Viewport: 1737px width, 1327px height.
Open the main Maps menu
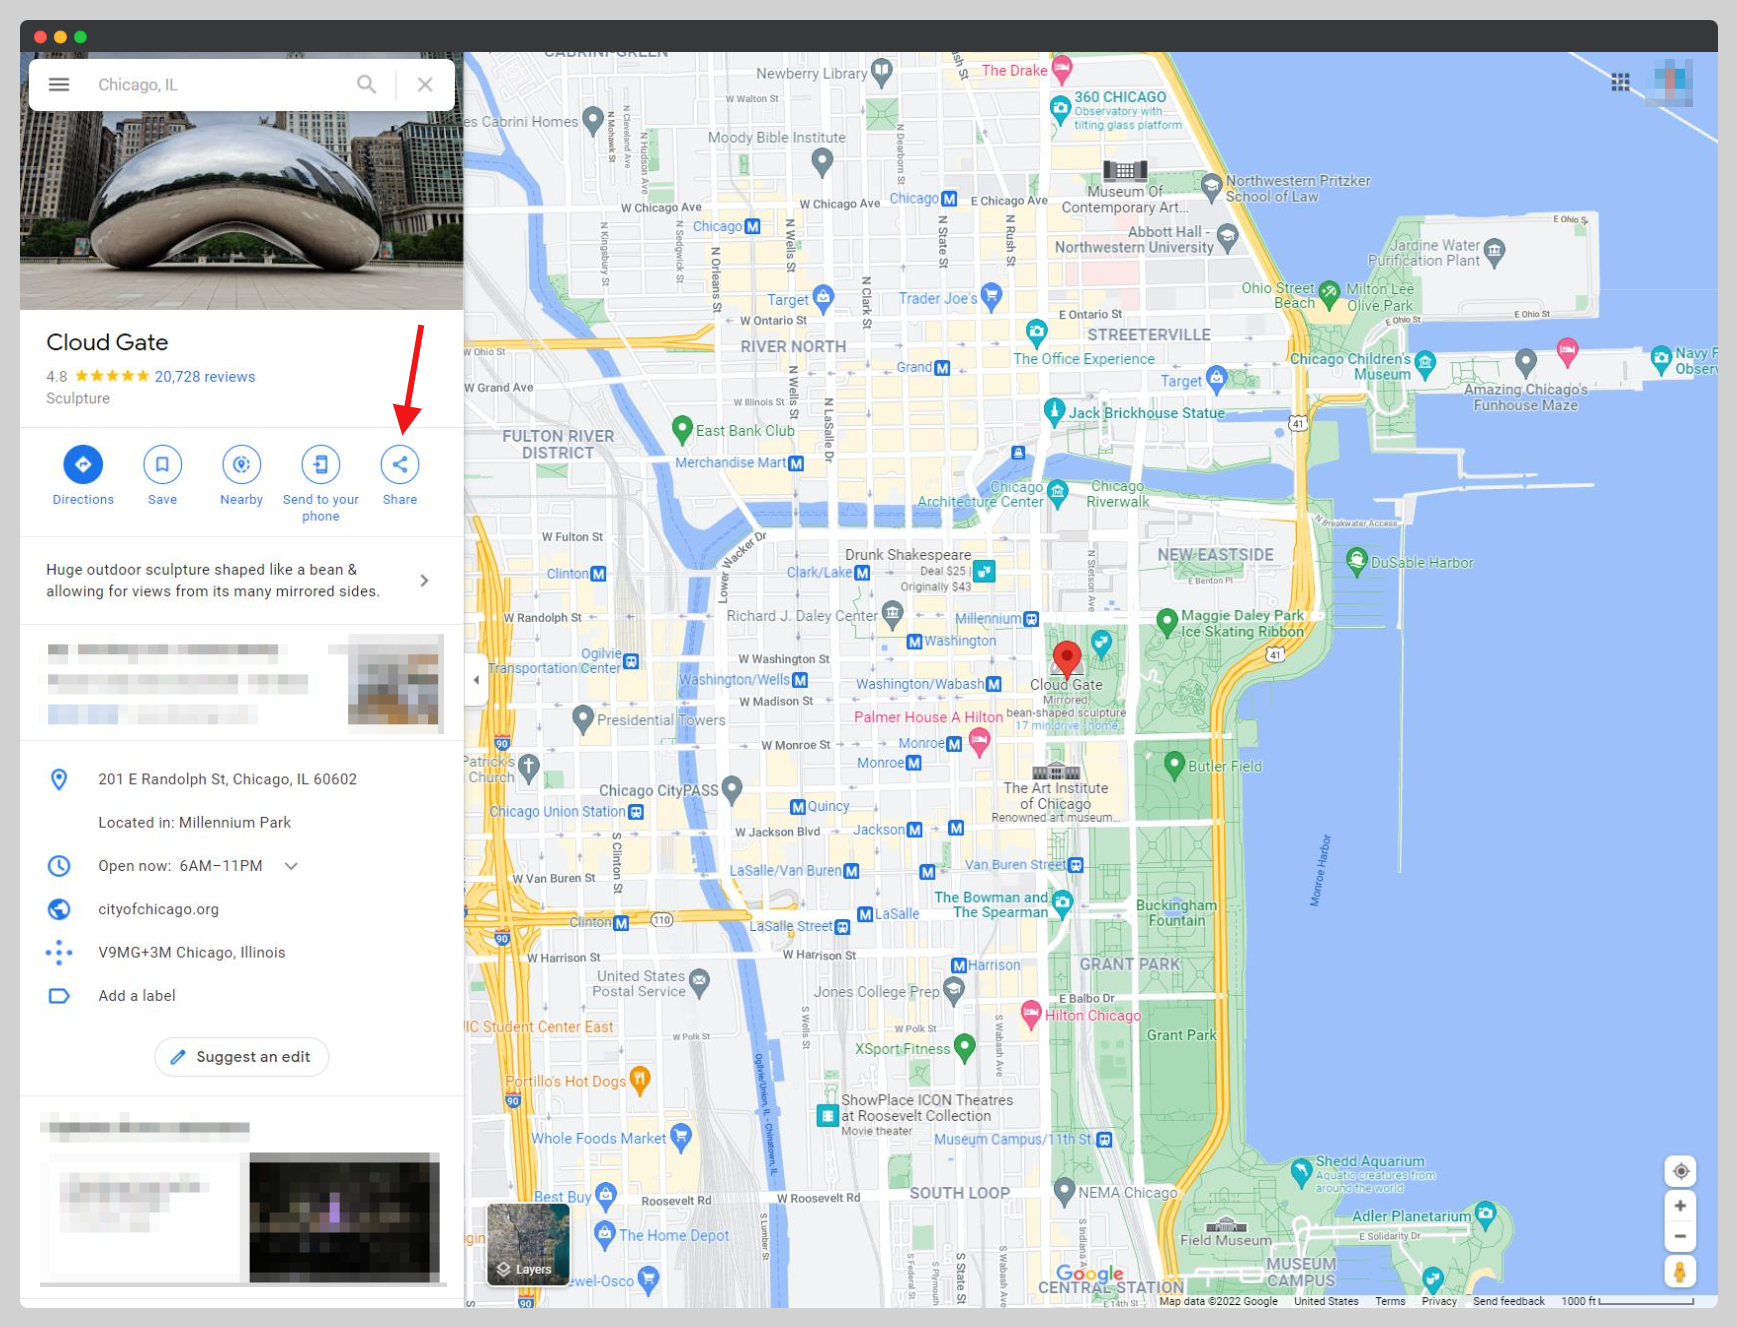pyautogui.click(x=58, y=84)
